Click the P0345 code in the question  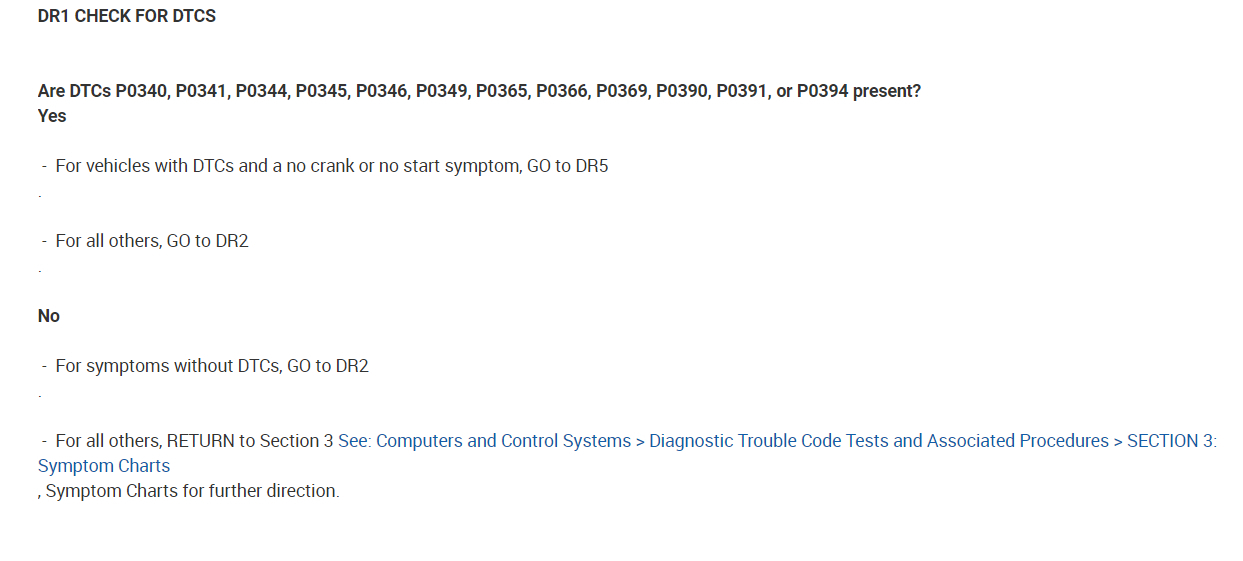[x=323, y=91]
